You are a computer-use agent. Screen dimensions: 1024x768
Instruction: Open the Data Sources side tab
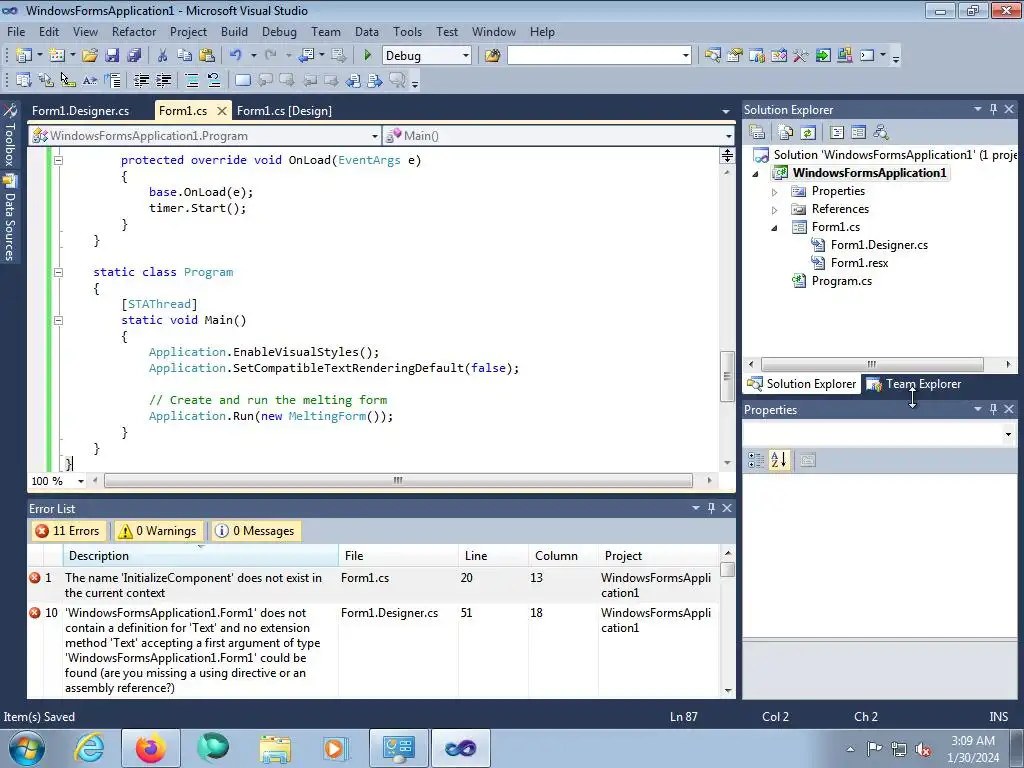point(10,219)
